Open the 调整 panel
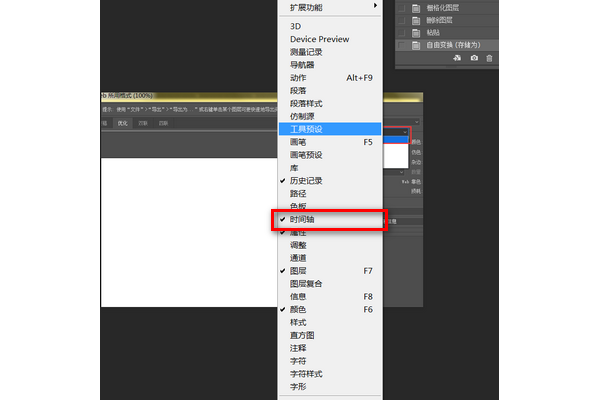This screenshot has height=400, width=600. 330,245
